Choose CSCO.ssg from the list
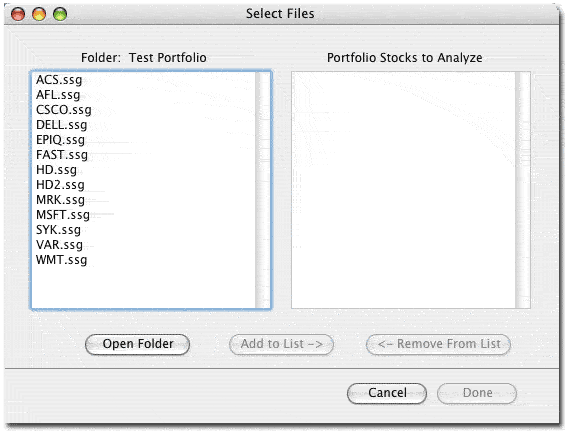Image resolution: width=565 pixels, height=432 pixels. 64,110
